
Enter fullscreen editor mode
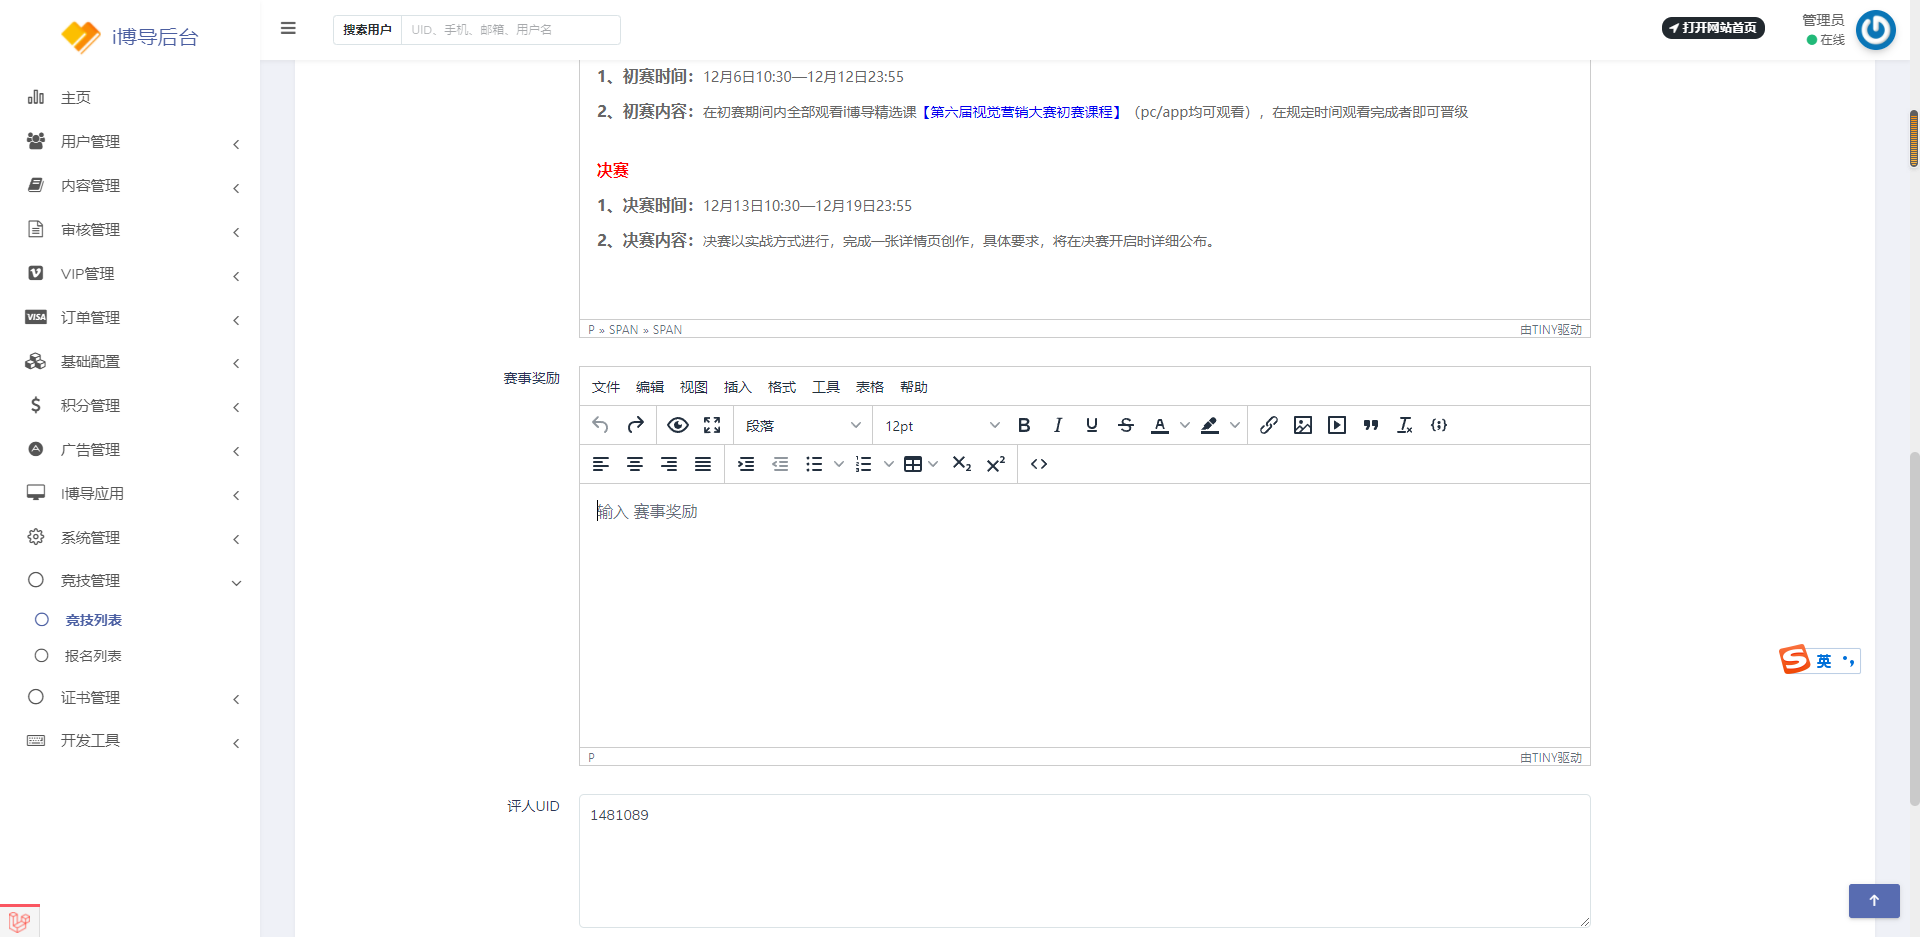point(712,425)
